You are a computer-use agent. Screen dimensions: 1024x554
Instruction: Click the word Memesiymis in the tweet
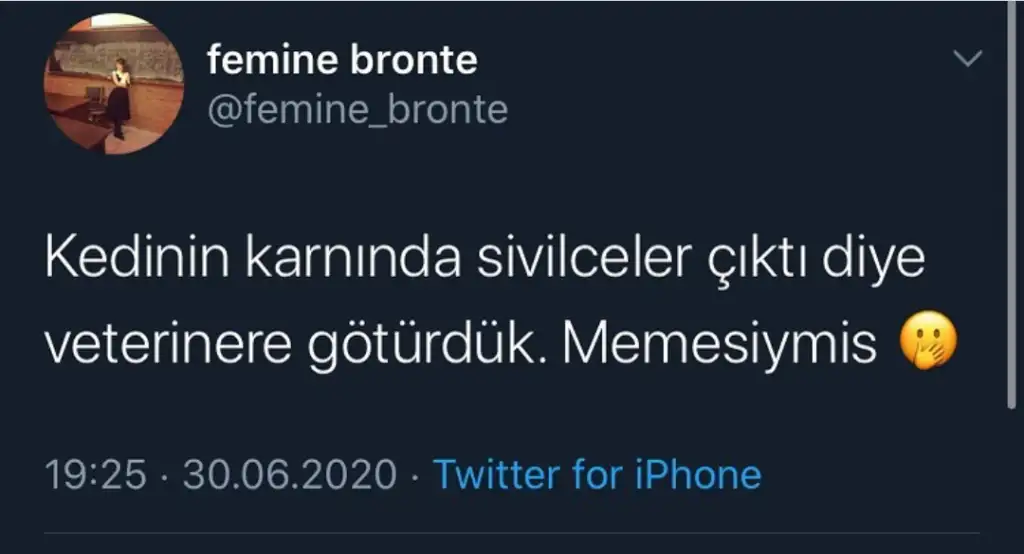pos(719,344)
